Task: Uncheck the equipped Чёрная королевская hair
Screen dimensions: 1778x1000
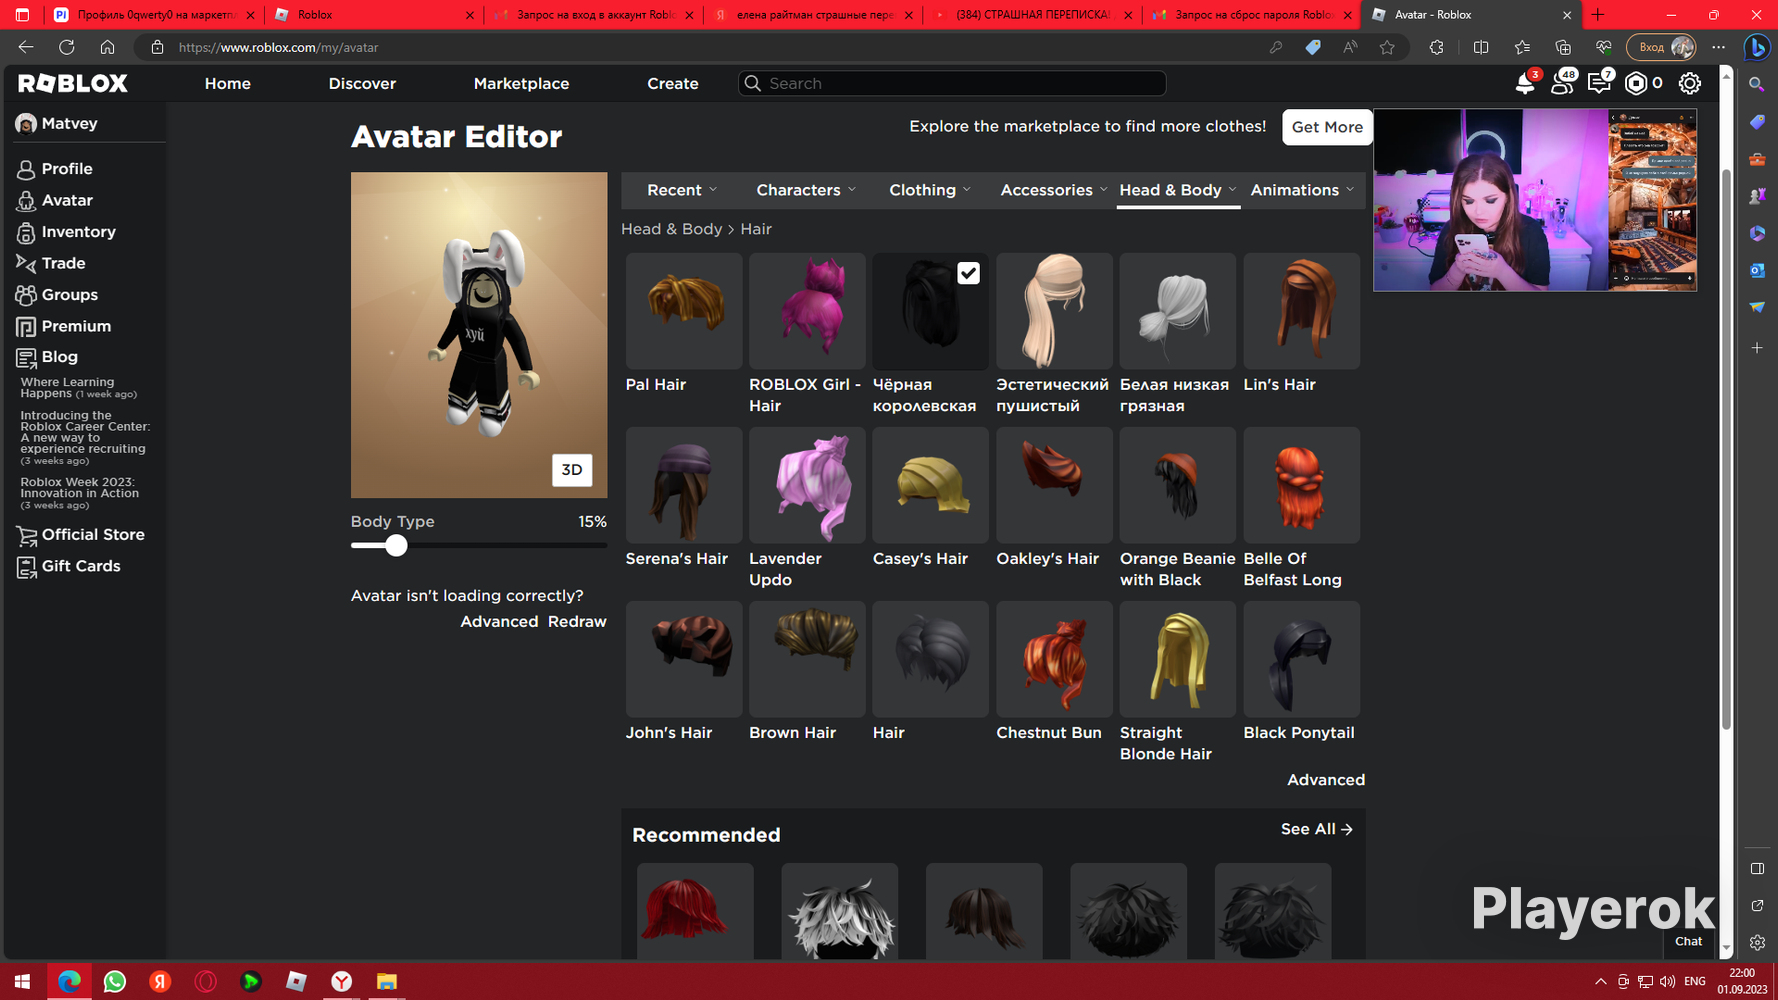Action: coord(968,273)
